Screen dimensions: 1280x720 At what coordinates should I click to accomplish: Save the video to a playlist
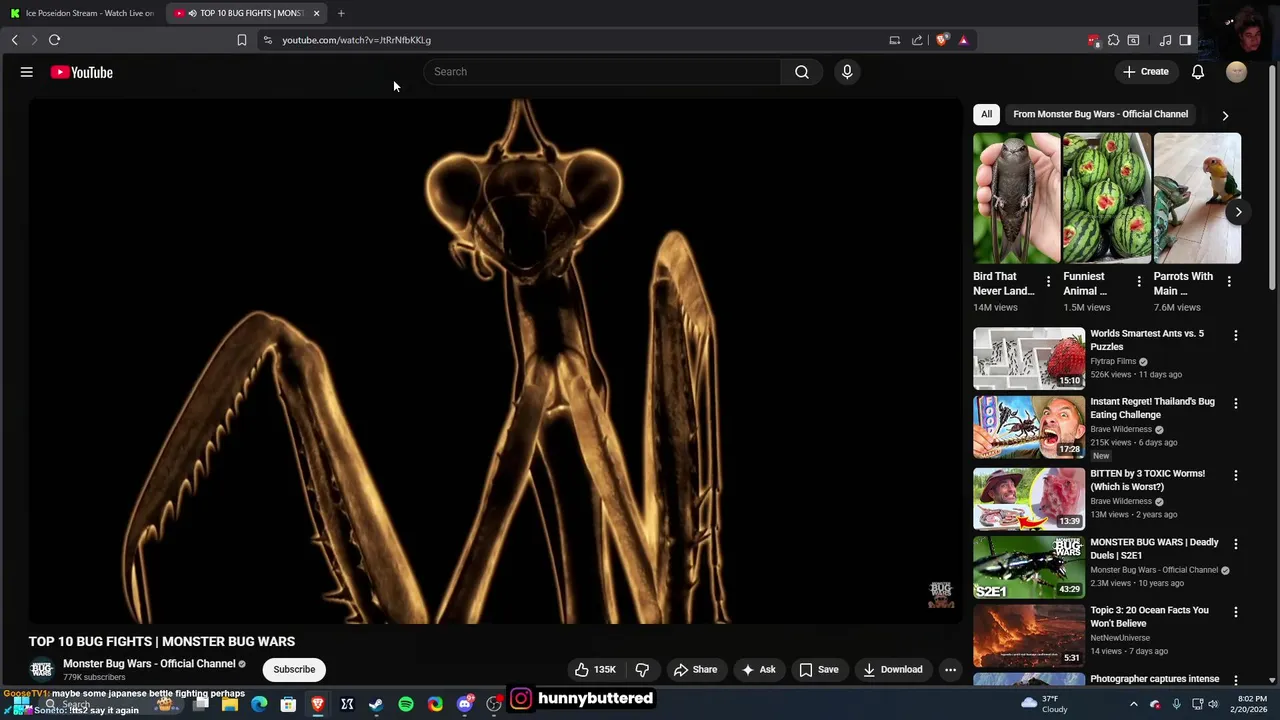(818, 669)
